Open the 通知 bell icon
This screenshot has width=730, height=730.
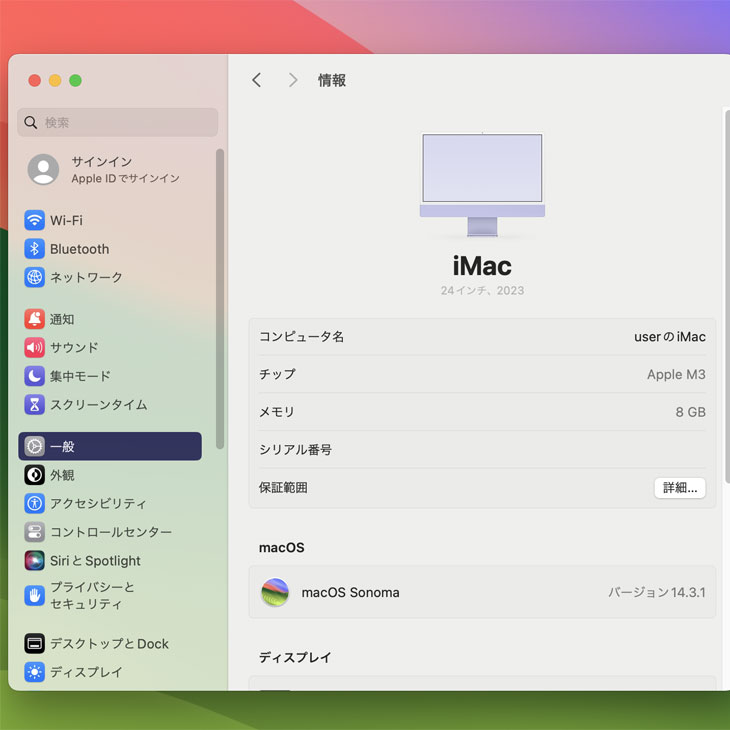pyautogui.click(x=34, y=319)
